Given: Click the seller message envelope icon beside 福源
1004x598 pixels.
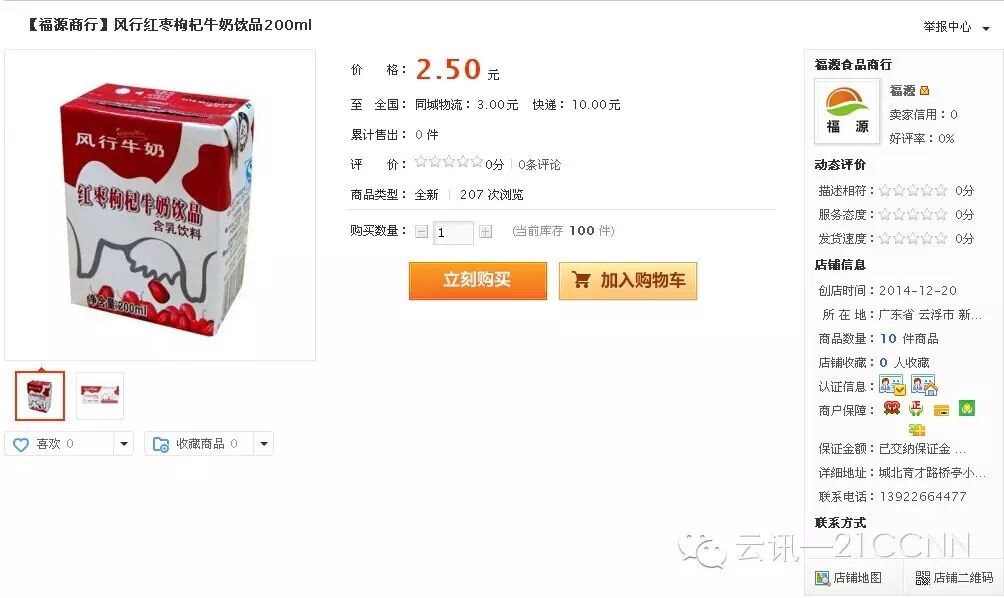Looking at the screenshot, I should click(924, 91).
